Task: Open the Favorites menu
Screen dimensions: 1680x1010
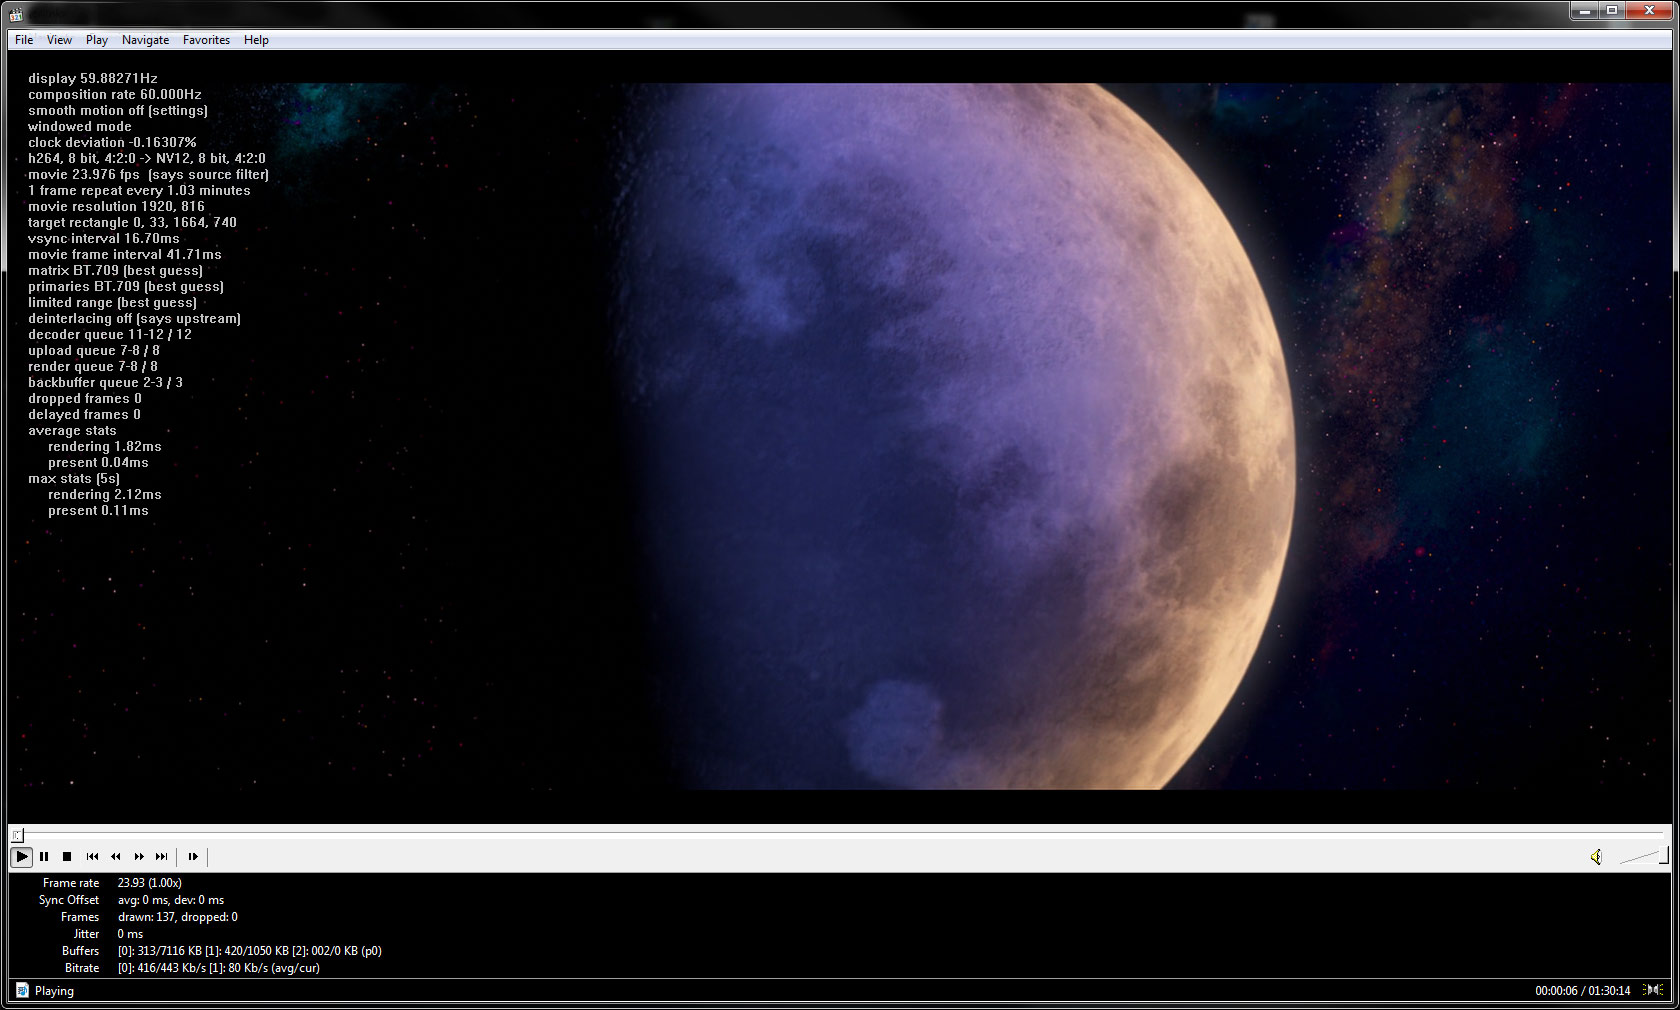Action: [x=206, y=40]
